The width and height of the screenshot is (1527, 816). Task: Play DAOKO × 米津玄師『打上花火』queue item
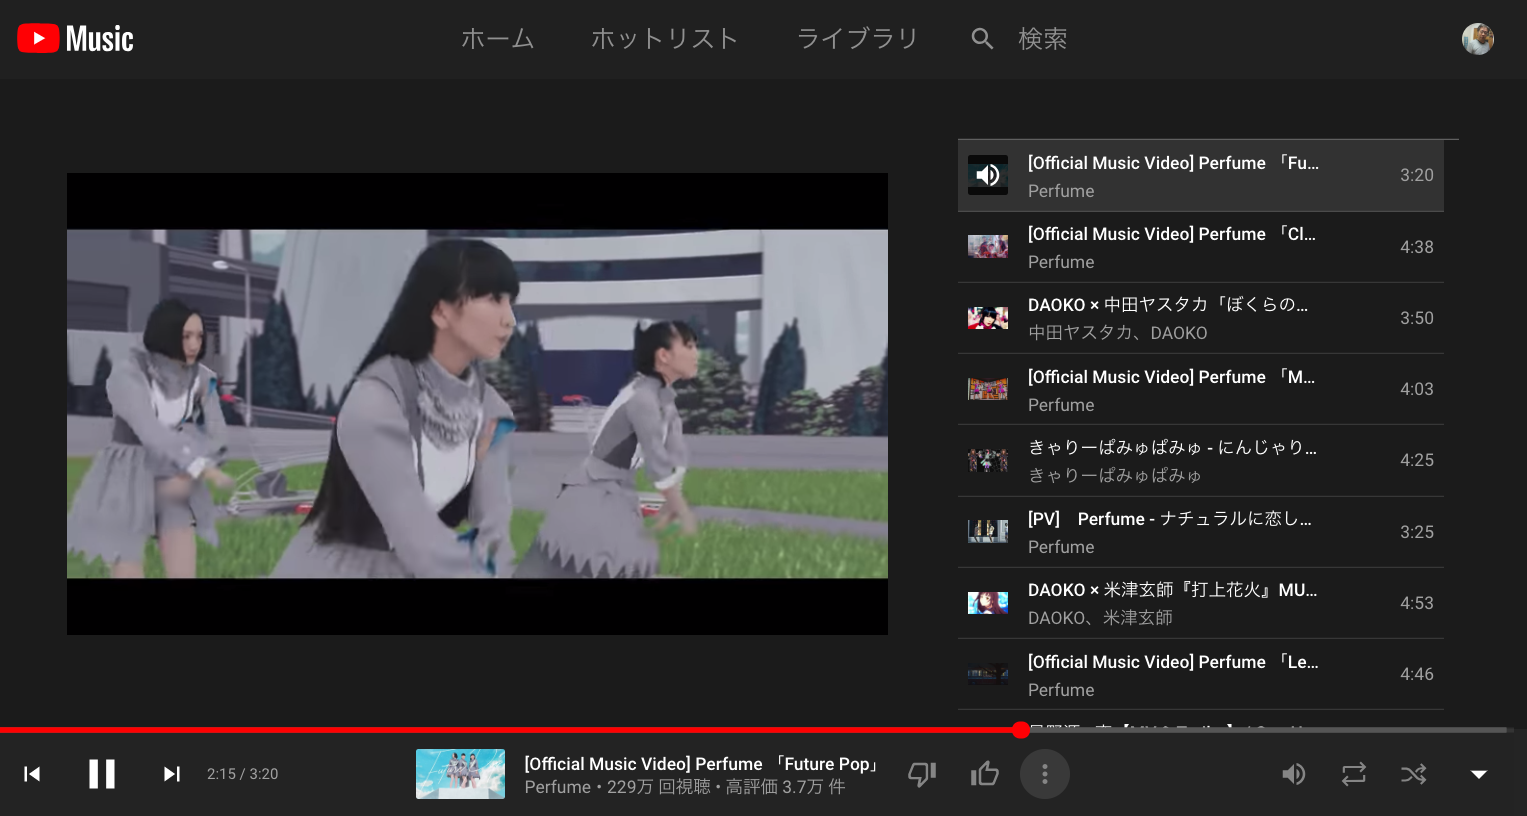1201,603
